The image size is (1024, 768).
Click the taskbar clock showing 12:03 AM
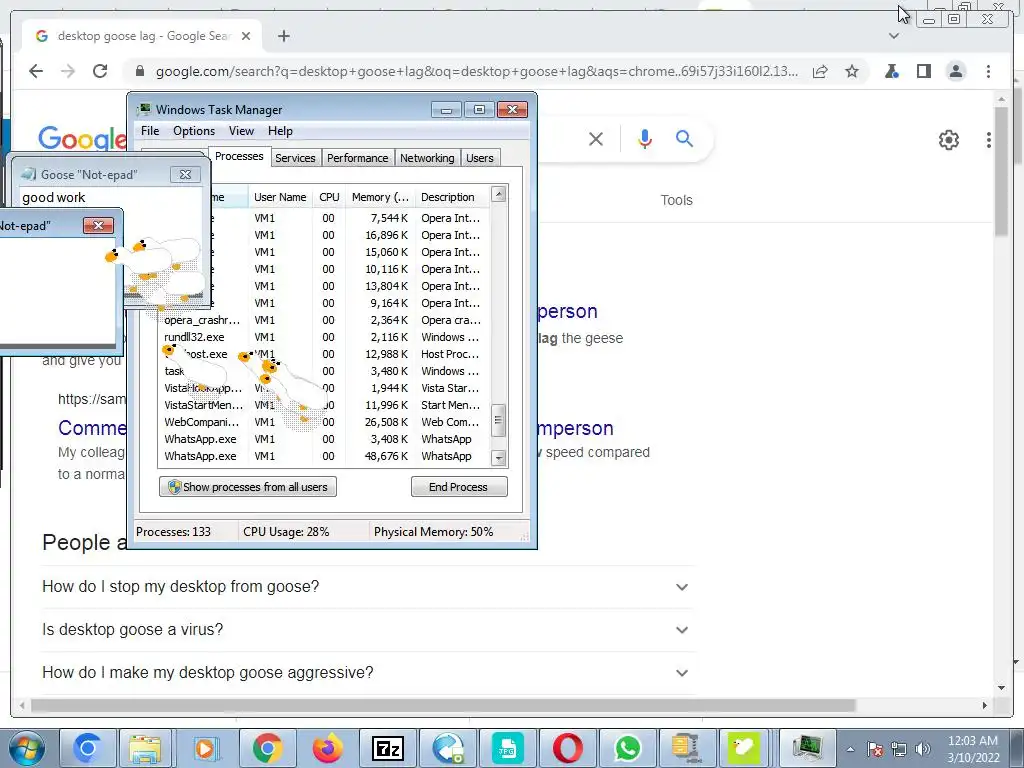[972, 749]
